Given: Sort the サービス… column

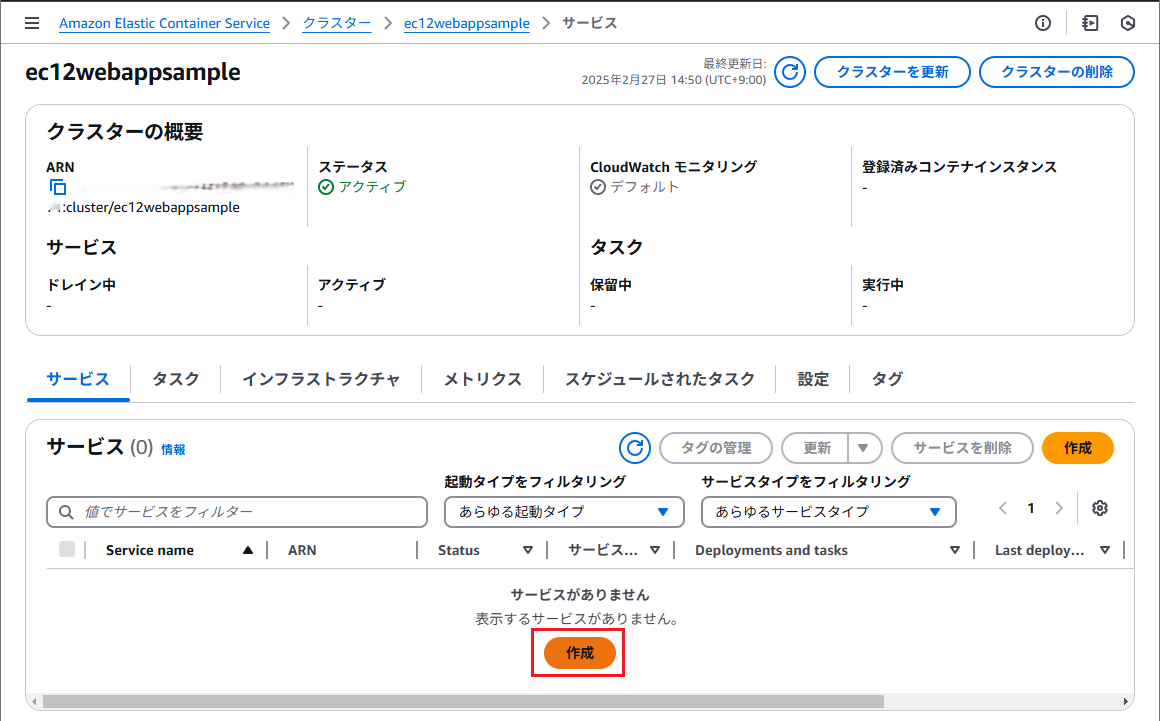Looking at the screenshot, I should 655,550.
